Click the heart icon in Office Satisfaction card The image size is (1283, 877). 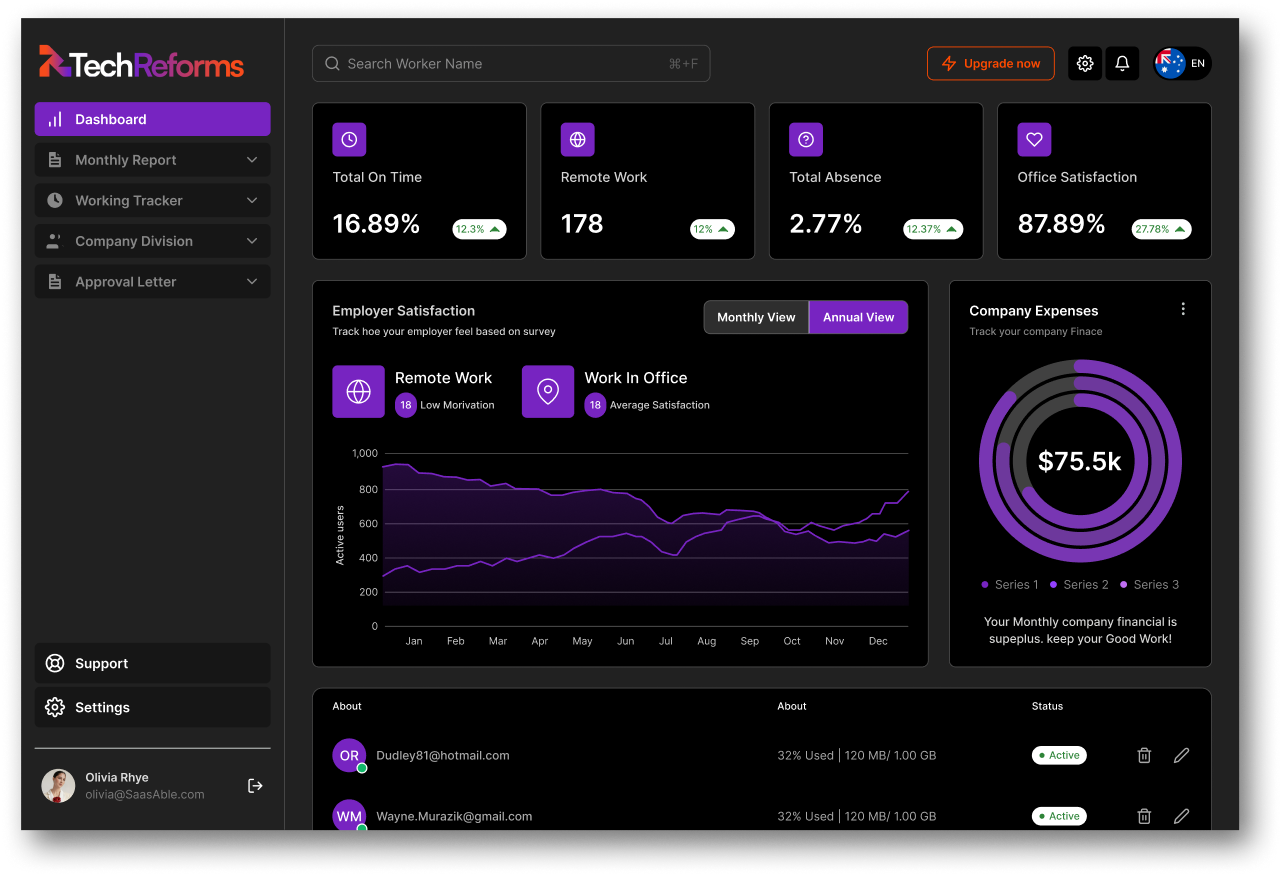(x=1034, y=140)
